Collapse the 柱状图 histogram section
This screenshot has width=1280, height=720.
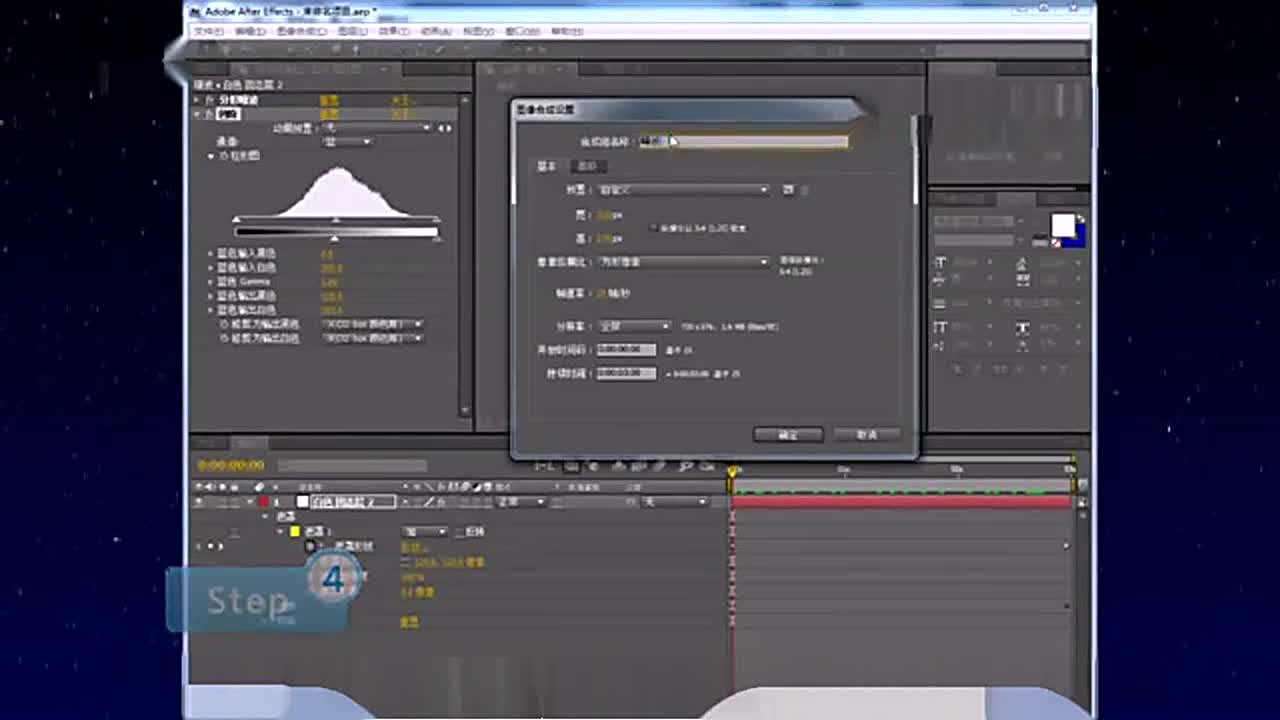(x=211, y=157)
